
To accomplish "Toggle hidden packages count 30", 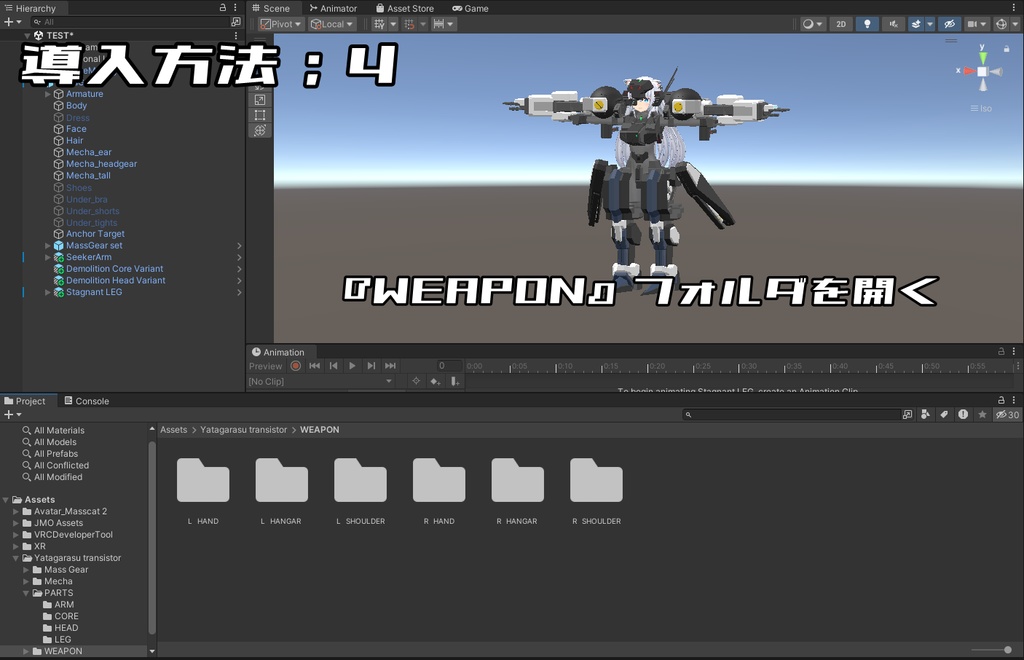I will click(x=1007, y=415).
